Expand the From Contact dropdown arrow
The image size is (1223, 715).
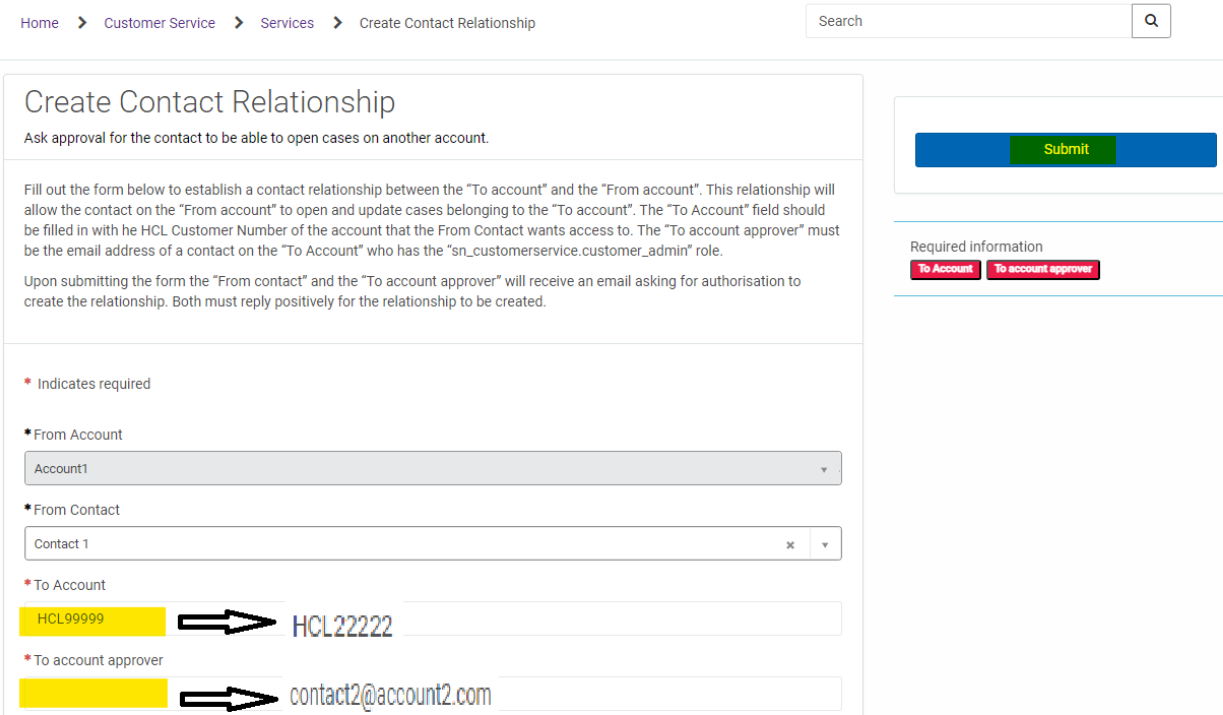click(x=825, y=545)
